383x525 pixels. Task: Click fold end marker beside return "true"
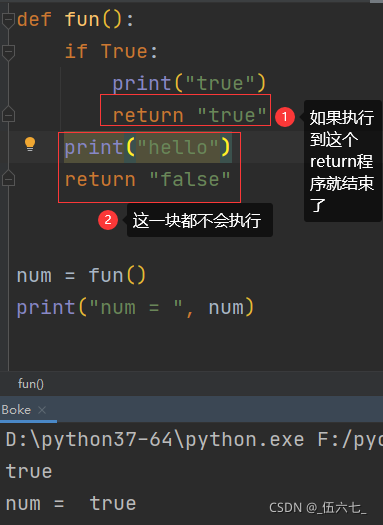coord(8,115)
